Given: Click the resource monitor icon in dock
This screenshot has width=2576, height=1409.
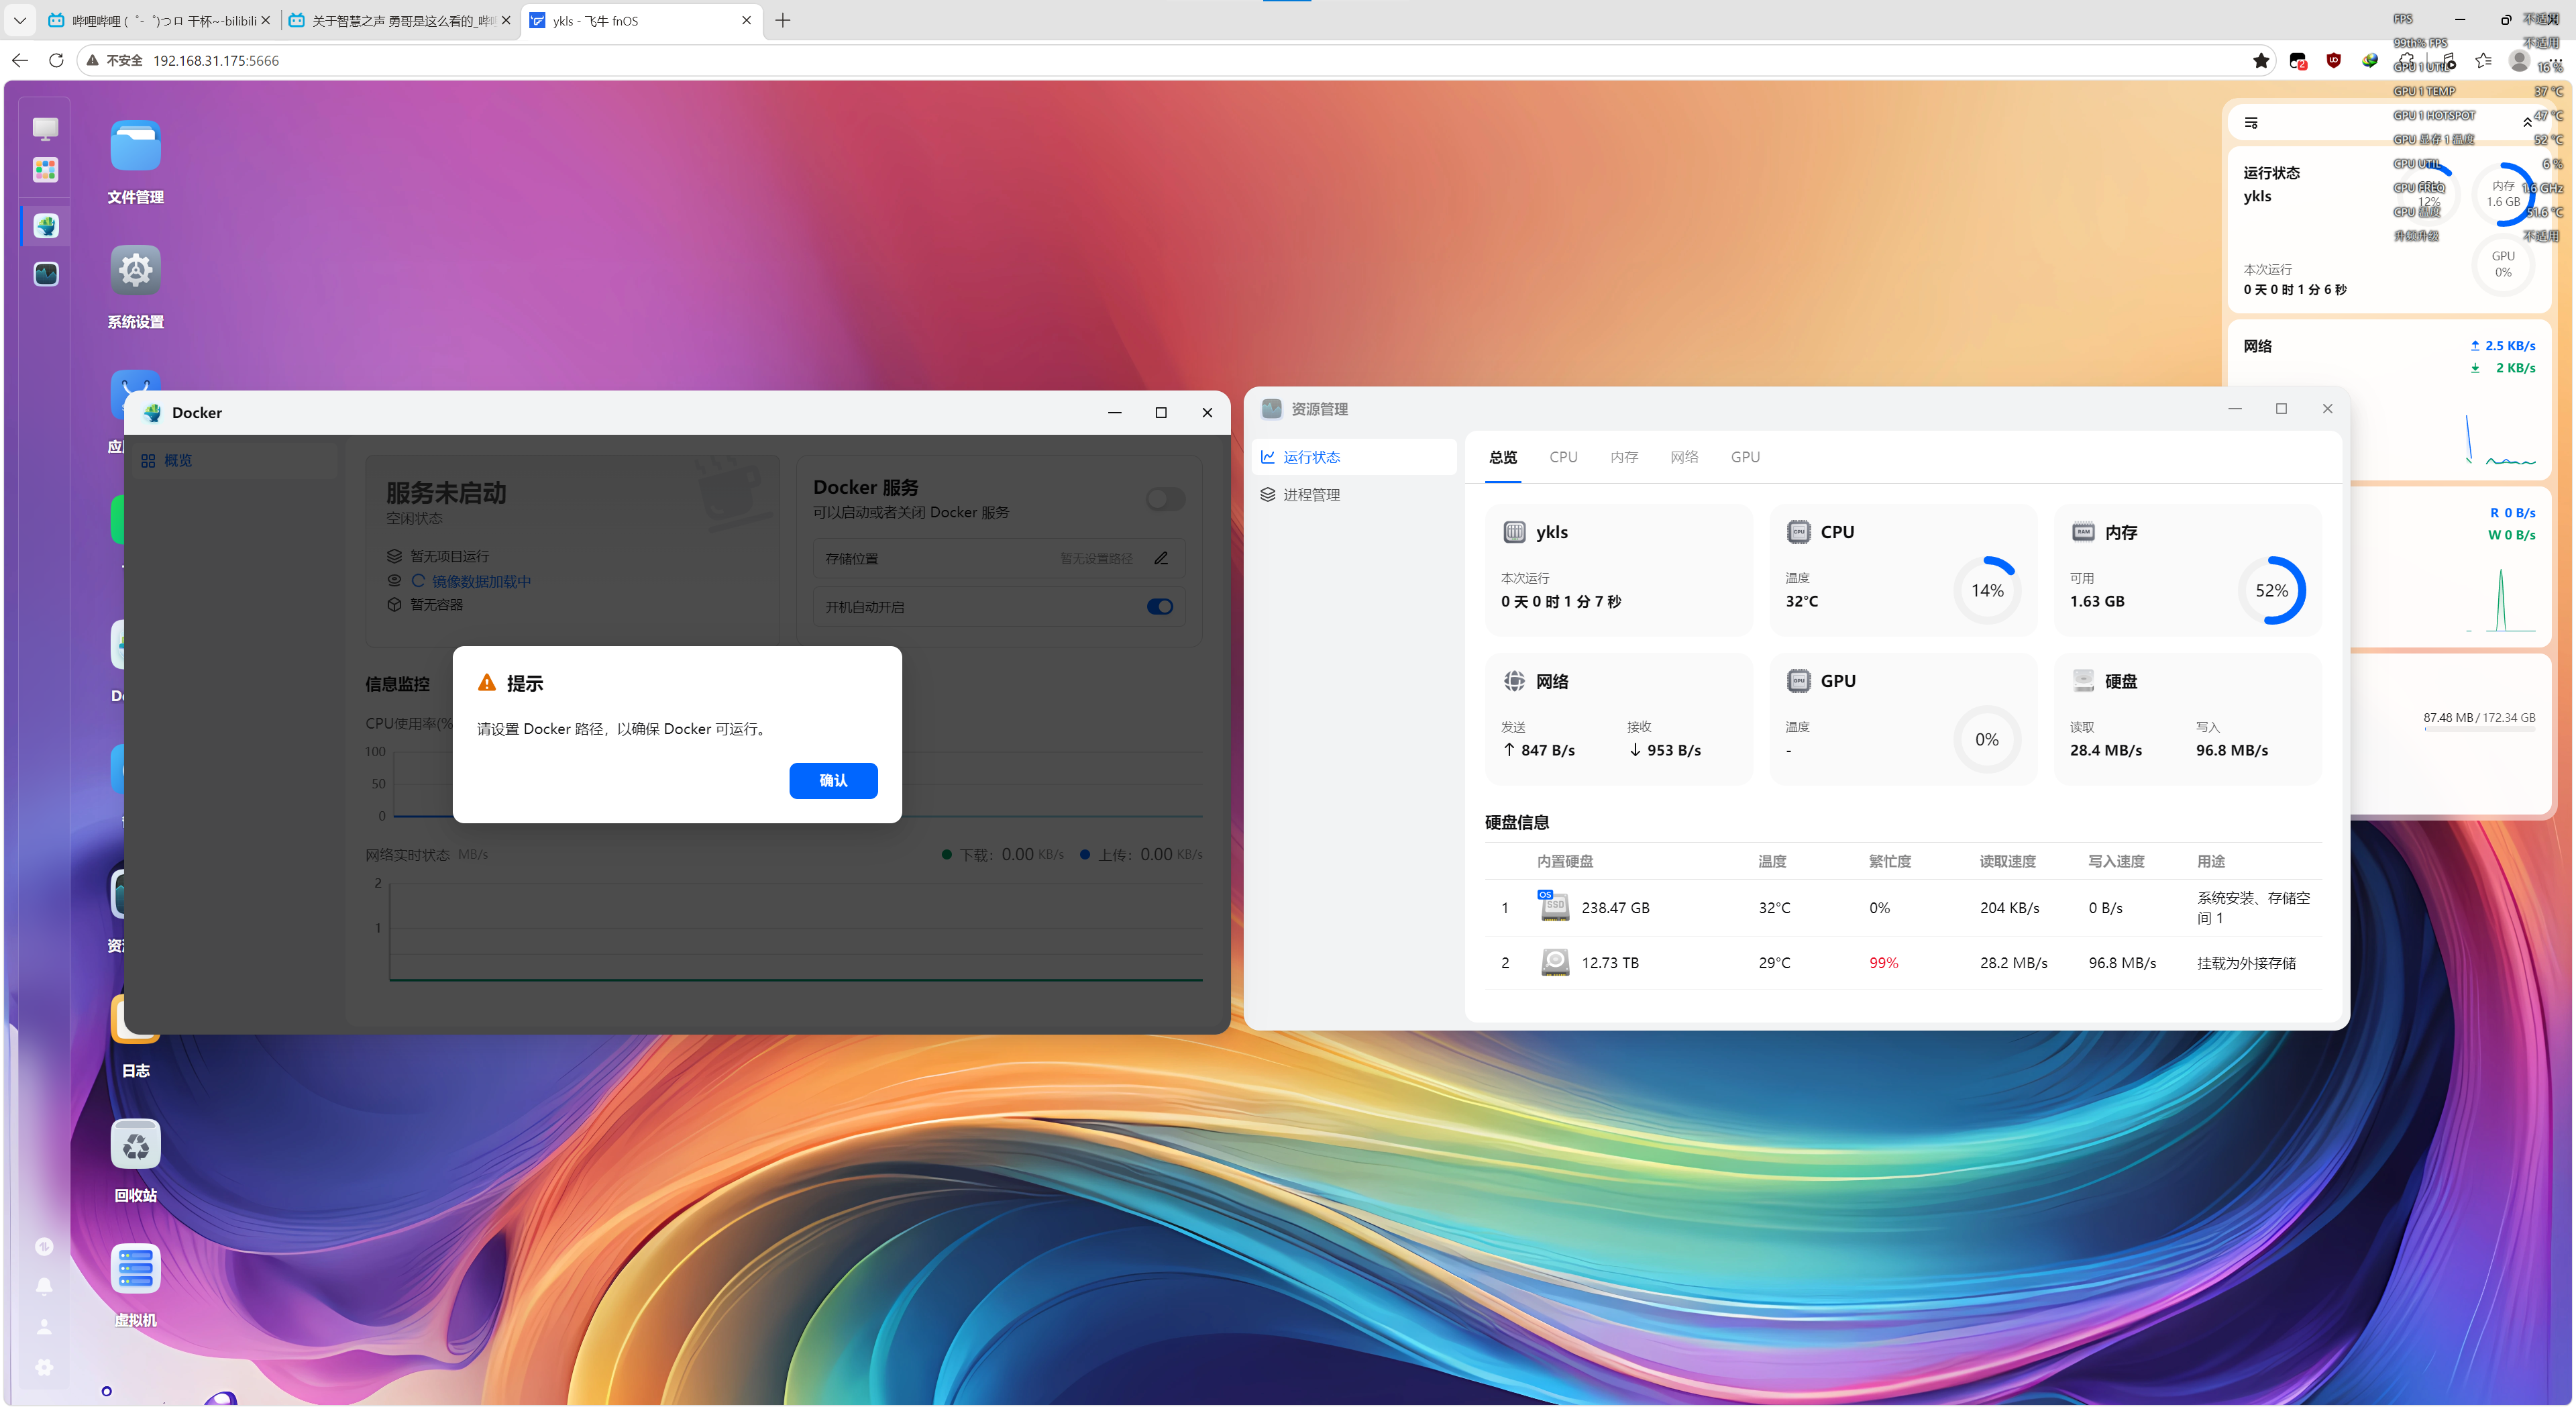Looking at the screenshot, I should coord(46,274).
